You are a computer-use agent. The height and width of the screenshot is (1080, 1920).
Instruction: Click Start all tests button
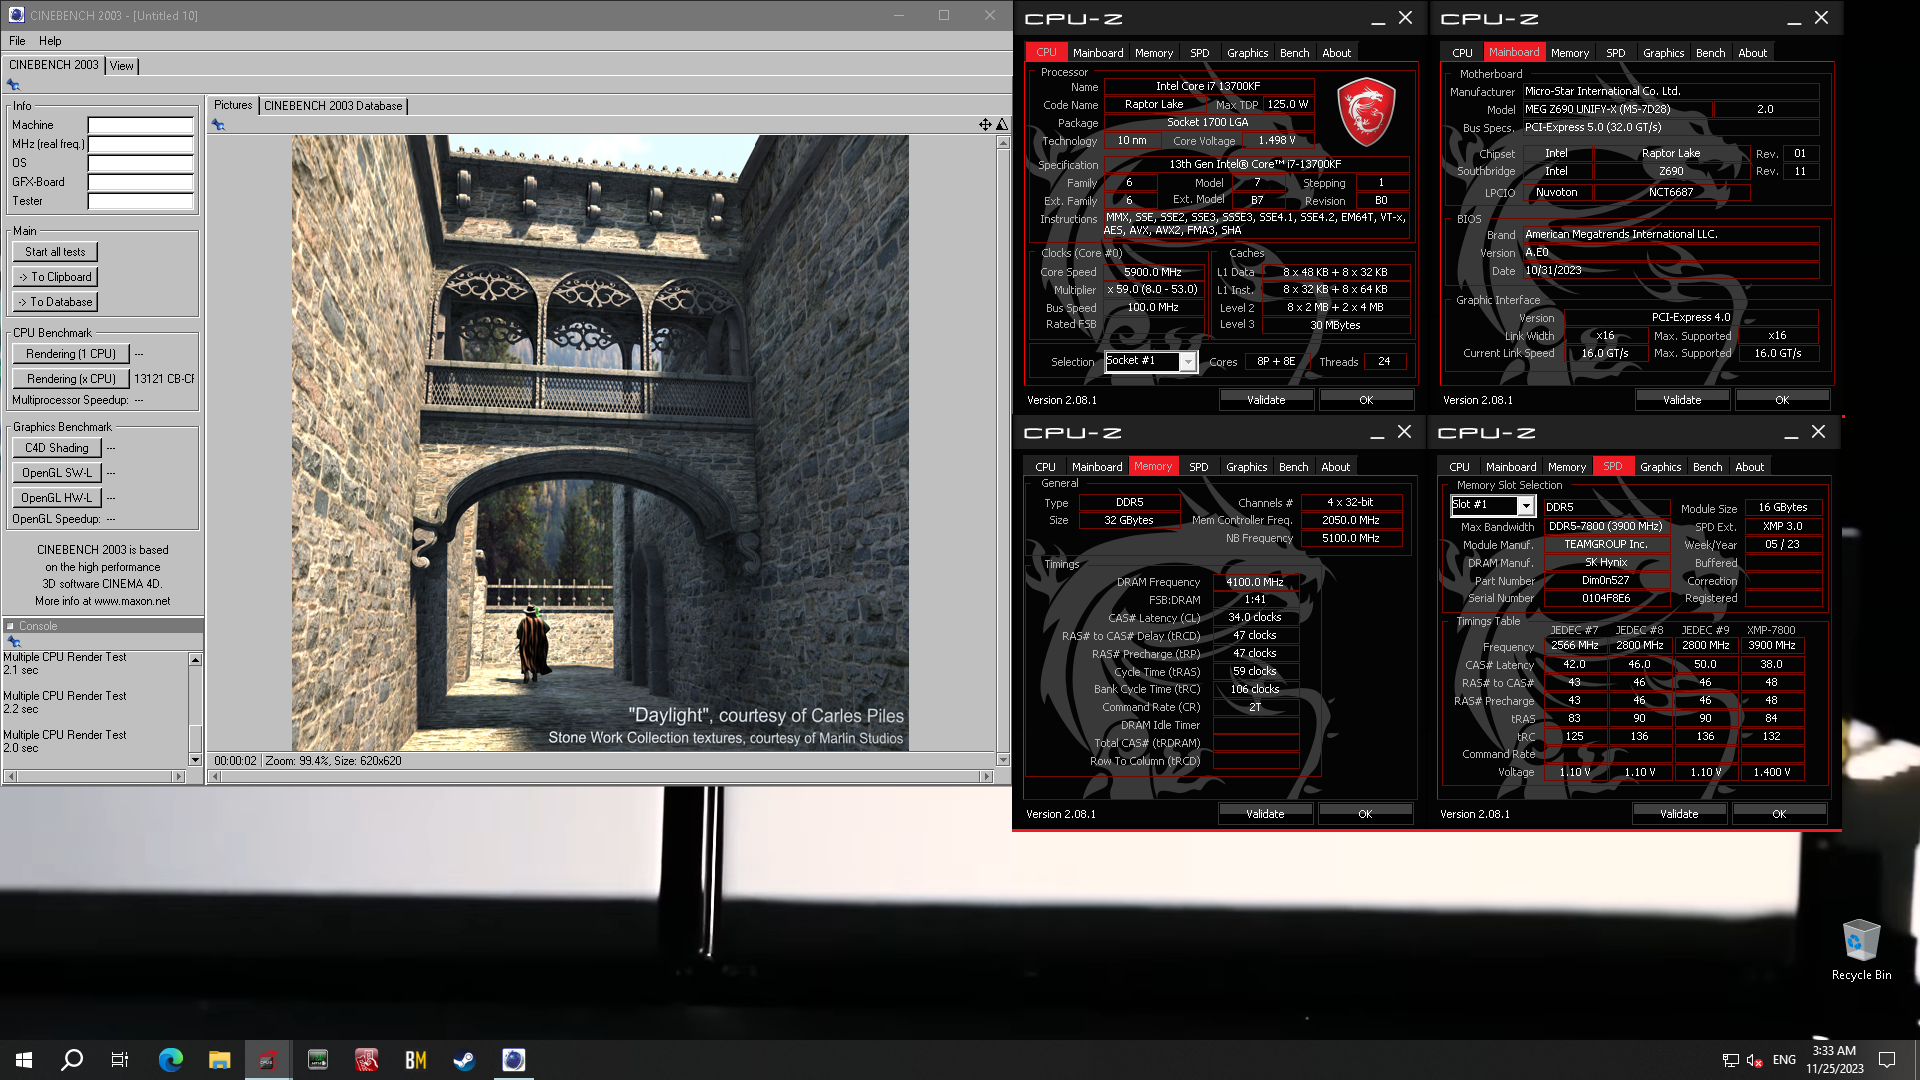pyautogui.click(x=56, y=252)
